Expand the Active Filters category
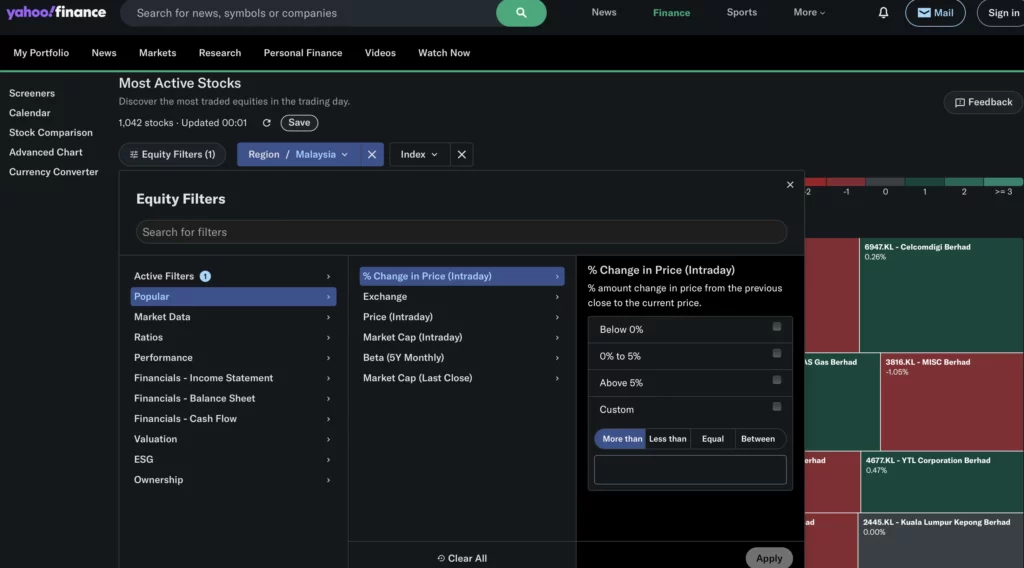 [x=233, y=276]
